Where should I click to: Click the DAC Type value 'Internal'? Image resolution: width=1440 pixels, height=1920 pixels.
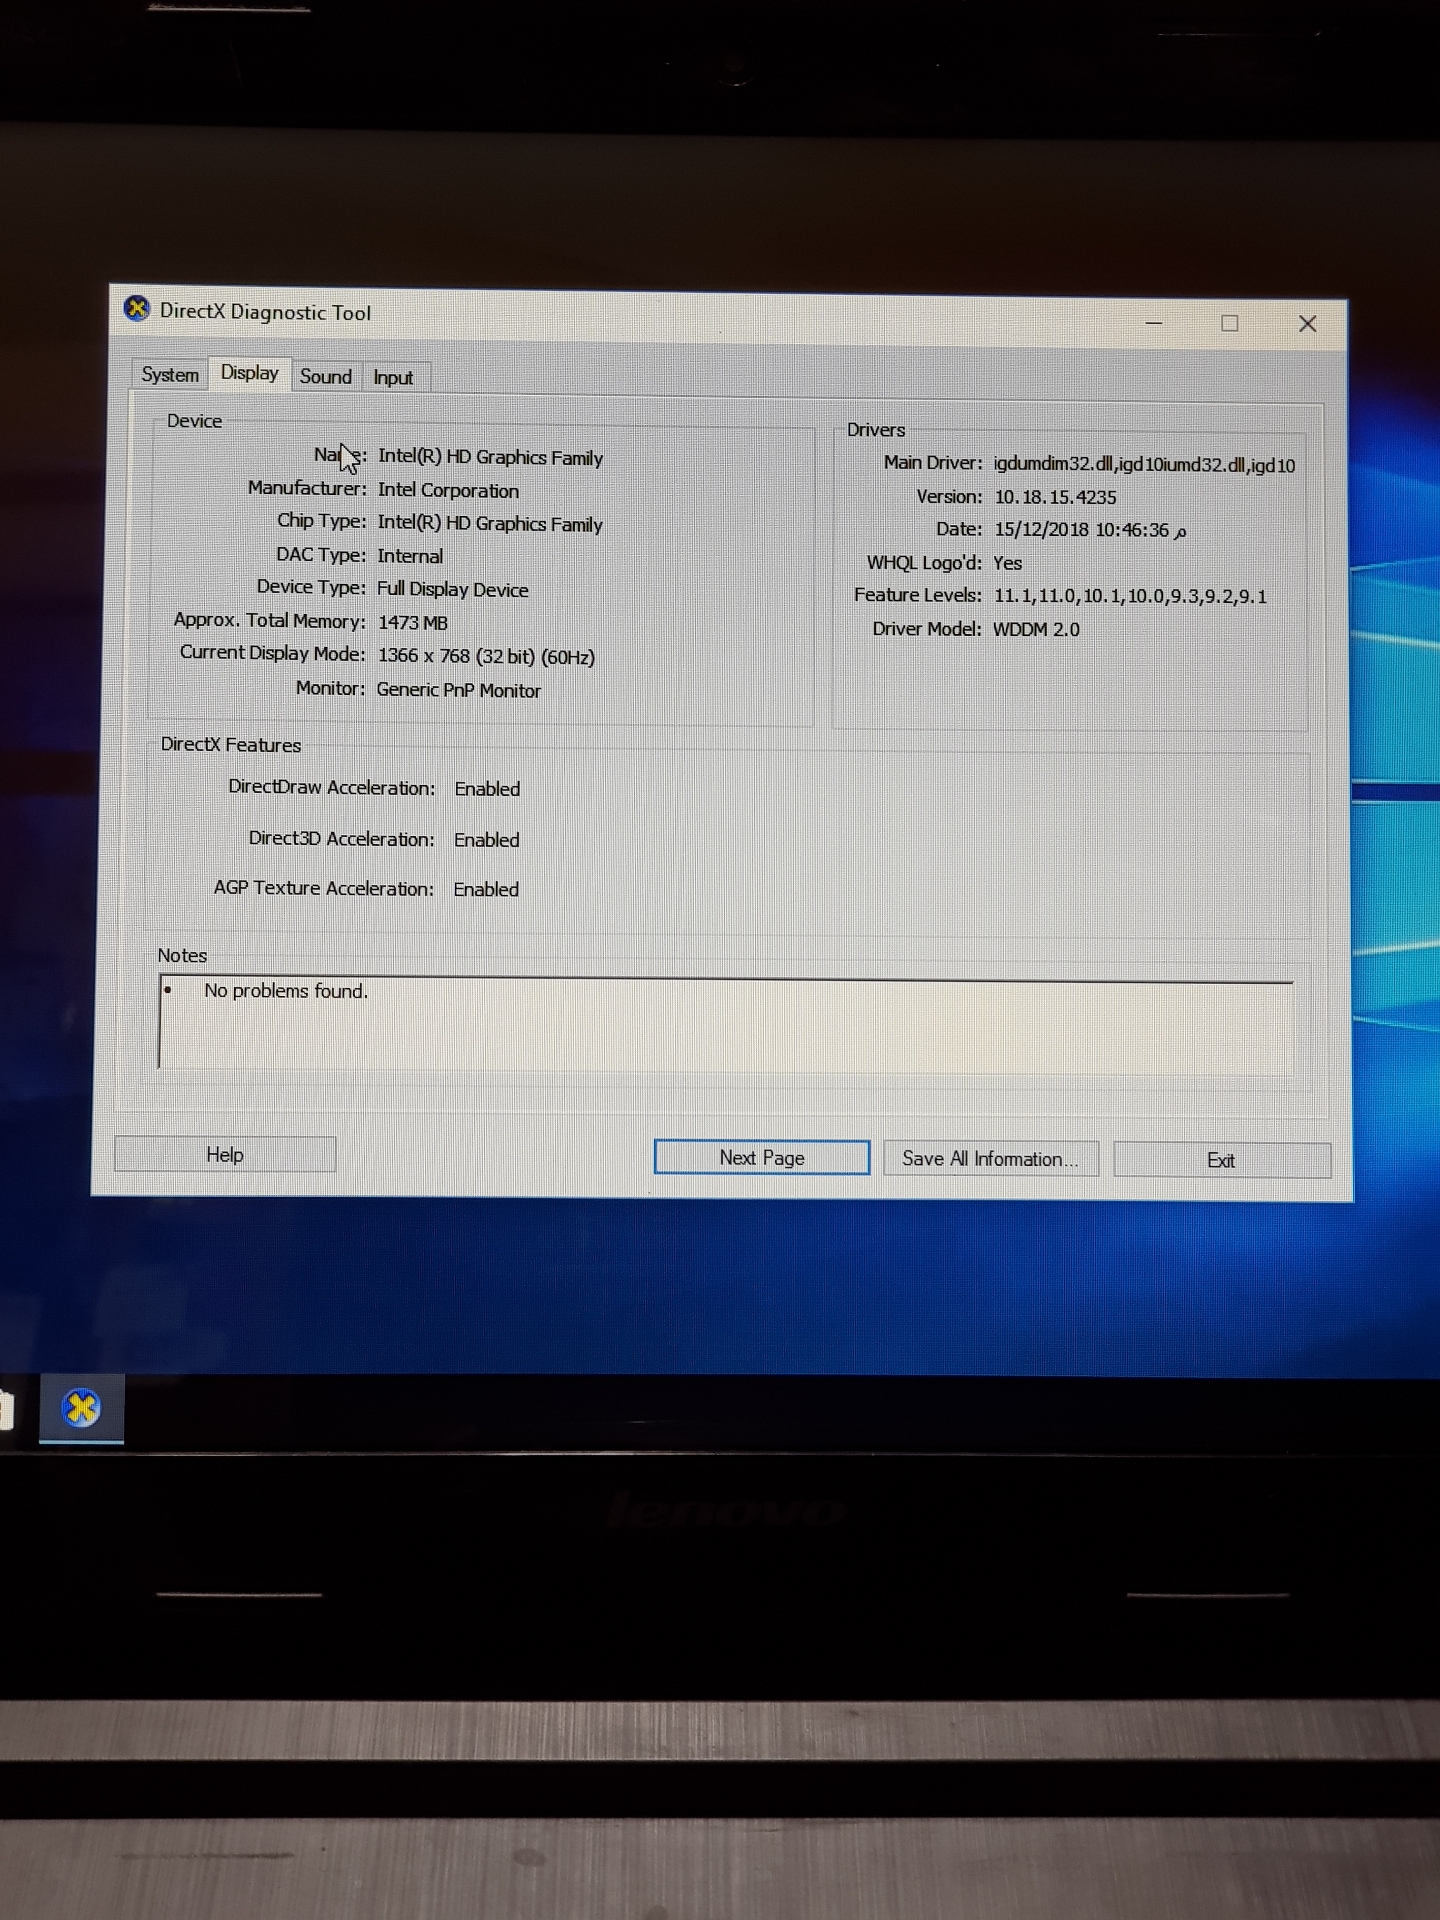click(410, 556)
